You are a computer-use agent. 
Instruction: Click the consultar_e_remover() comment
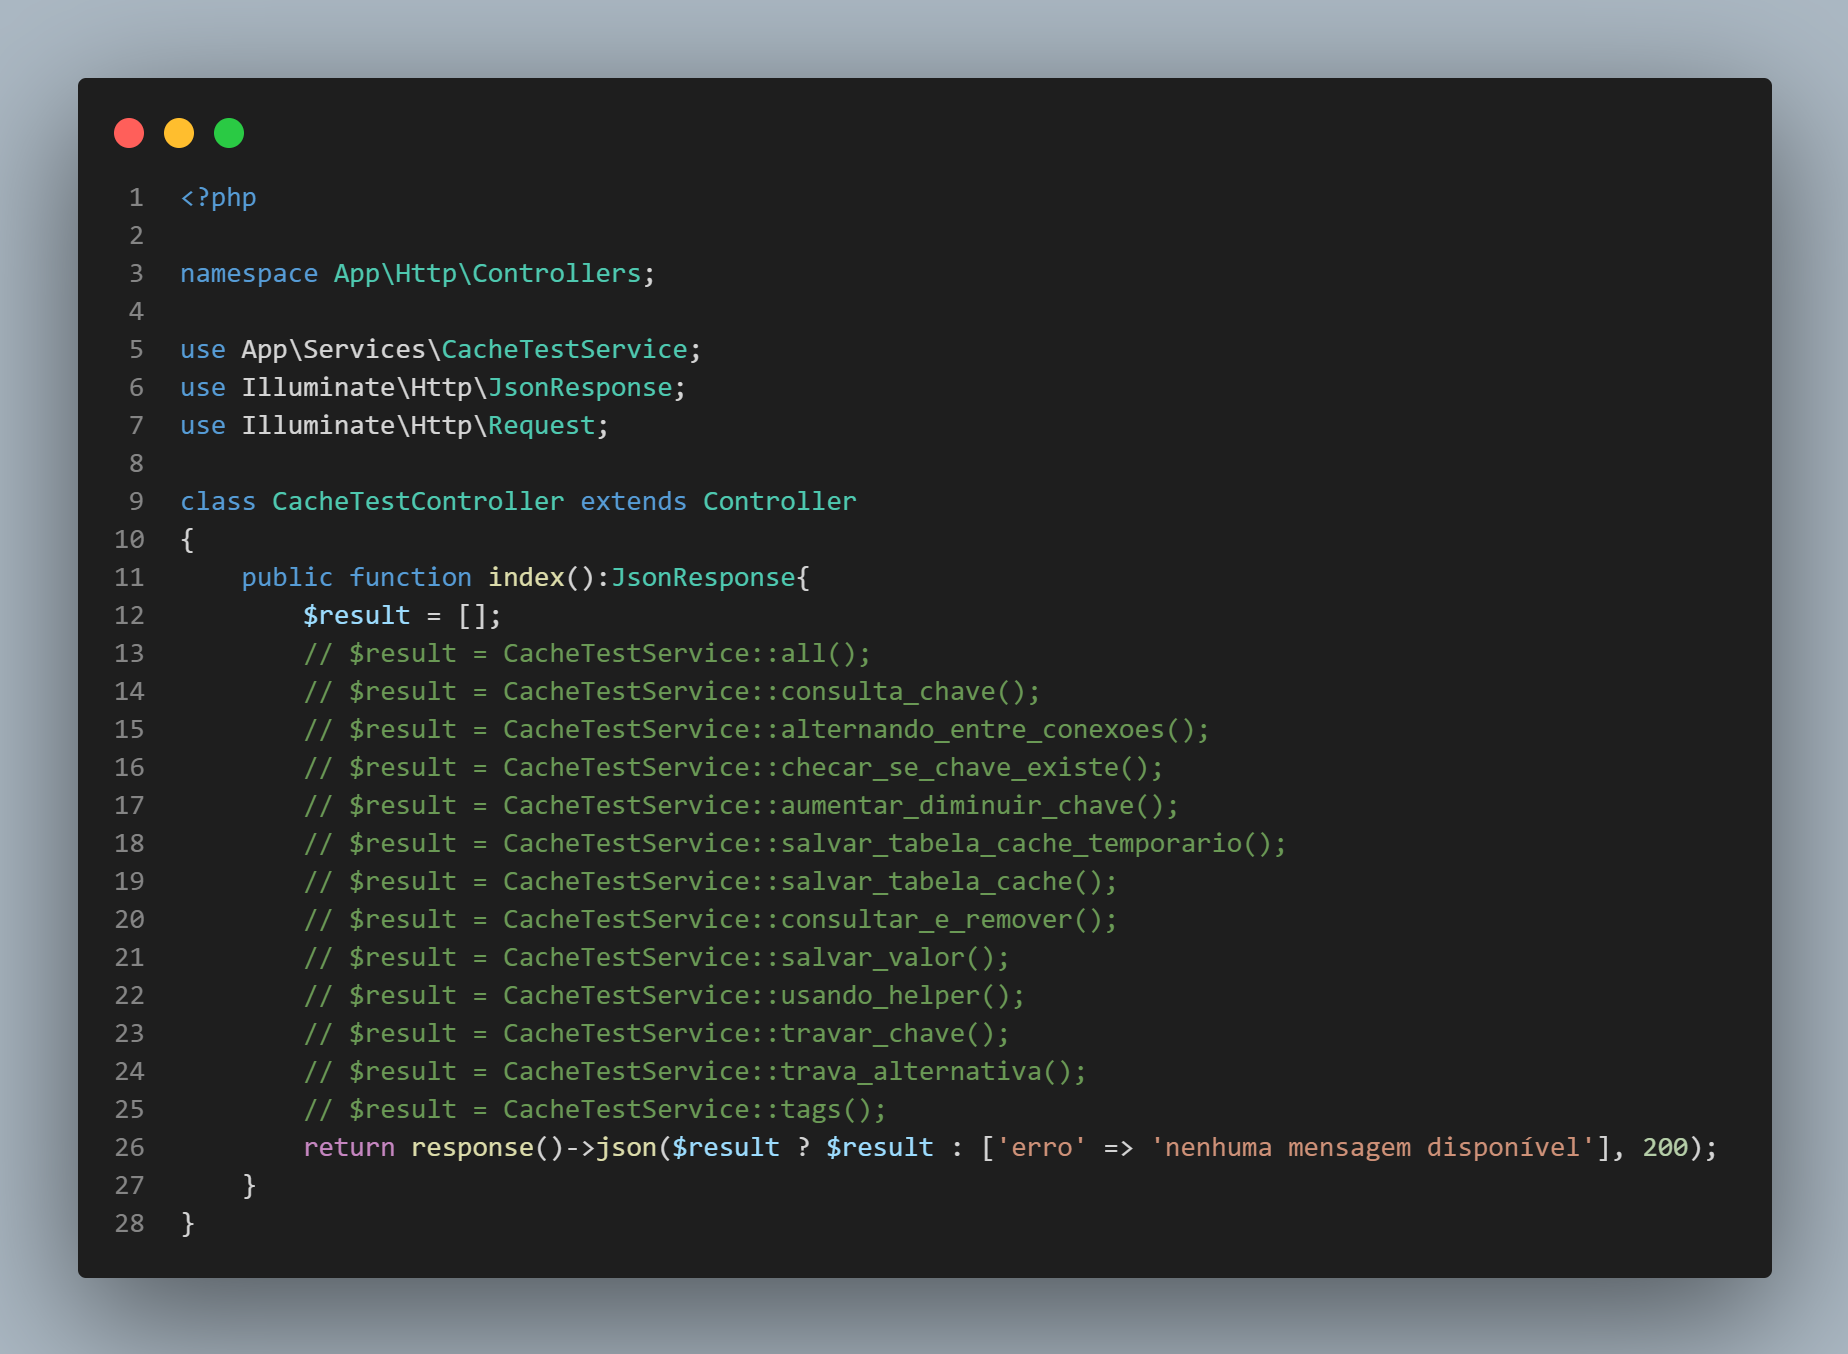pos(710,920)
